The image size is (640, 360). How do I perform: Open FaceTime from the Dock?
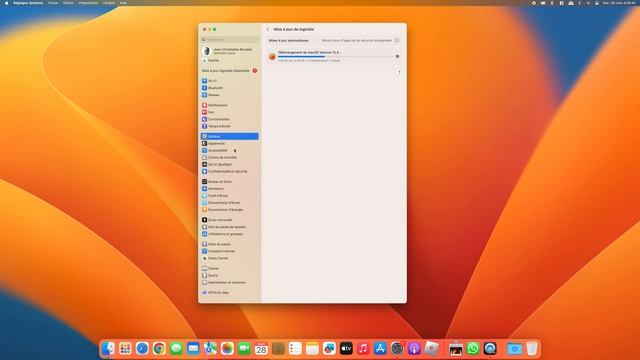pos(244,349)
